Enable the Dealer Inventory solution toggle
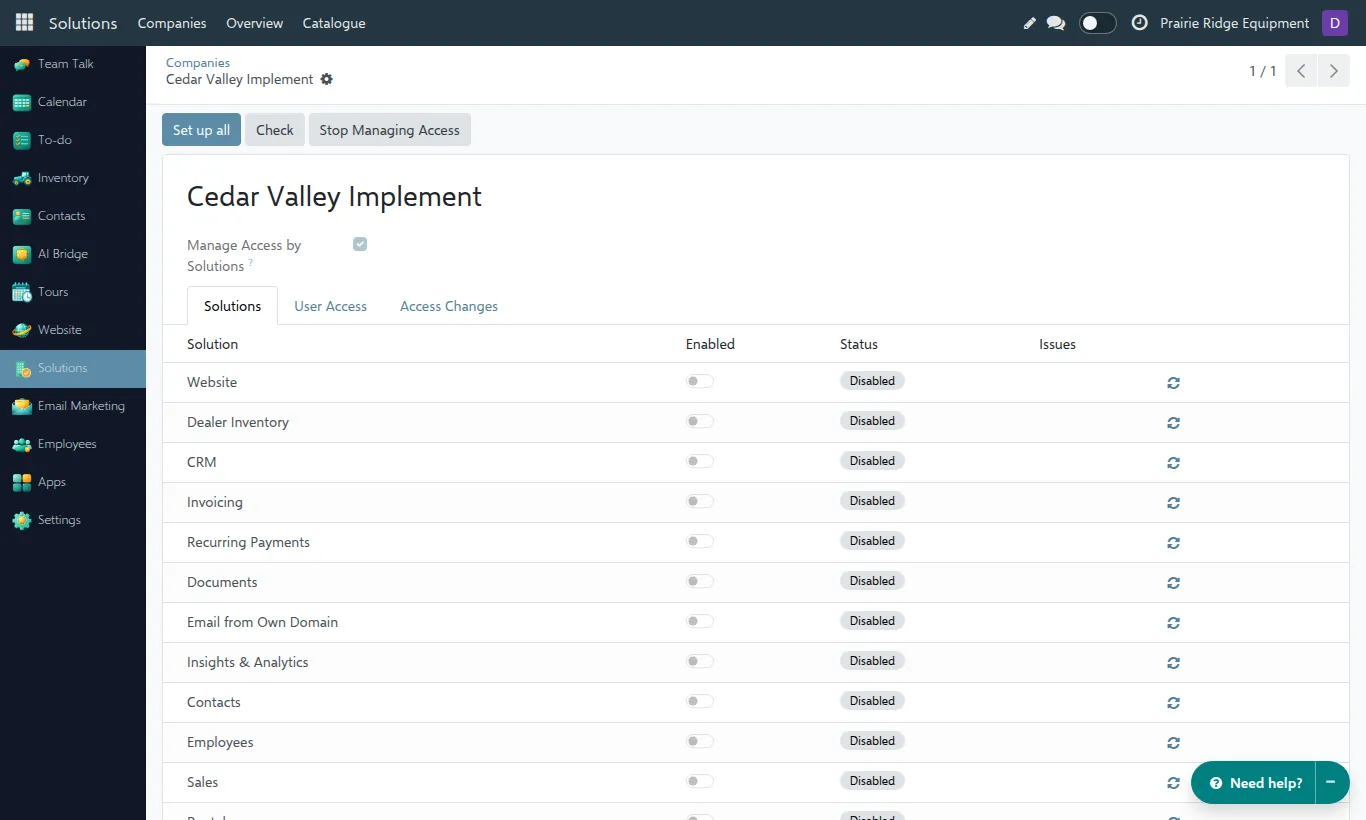 point(700,421)
